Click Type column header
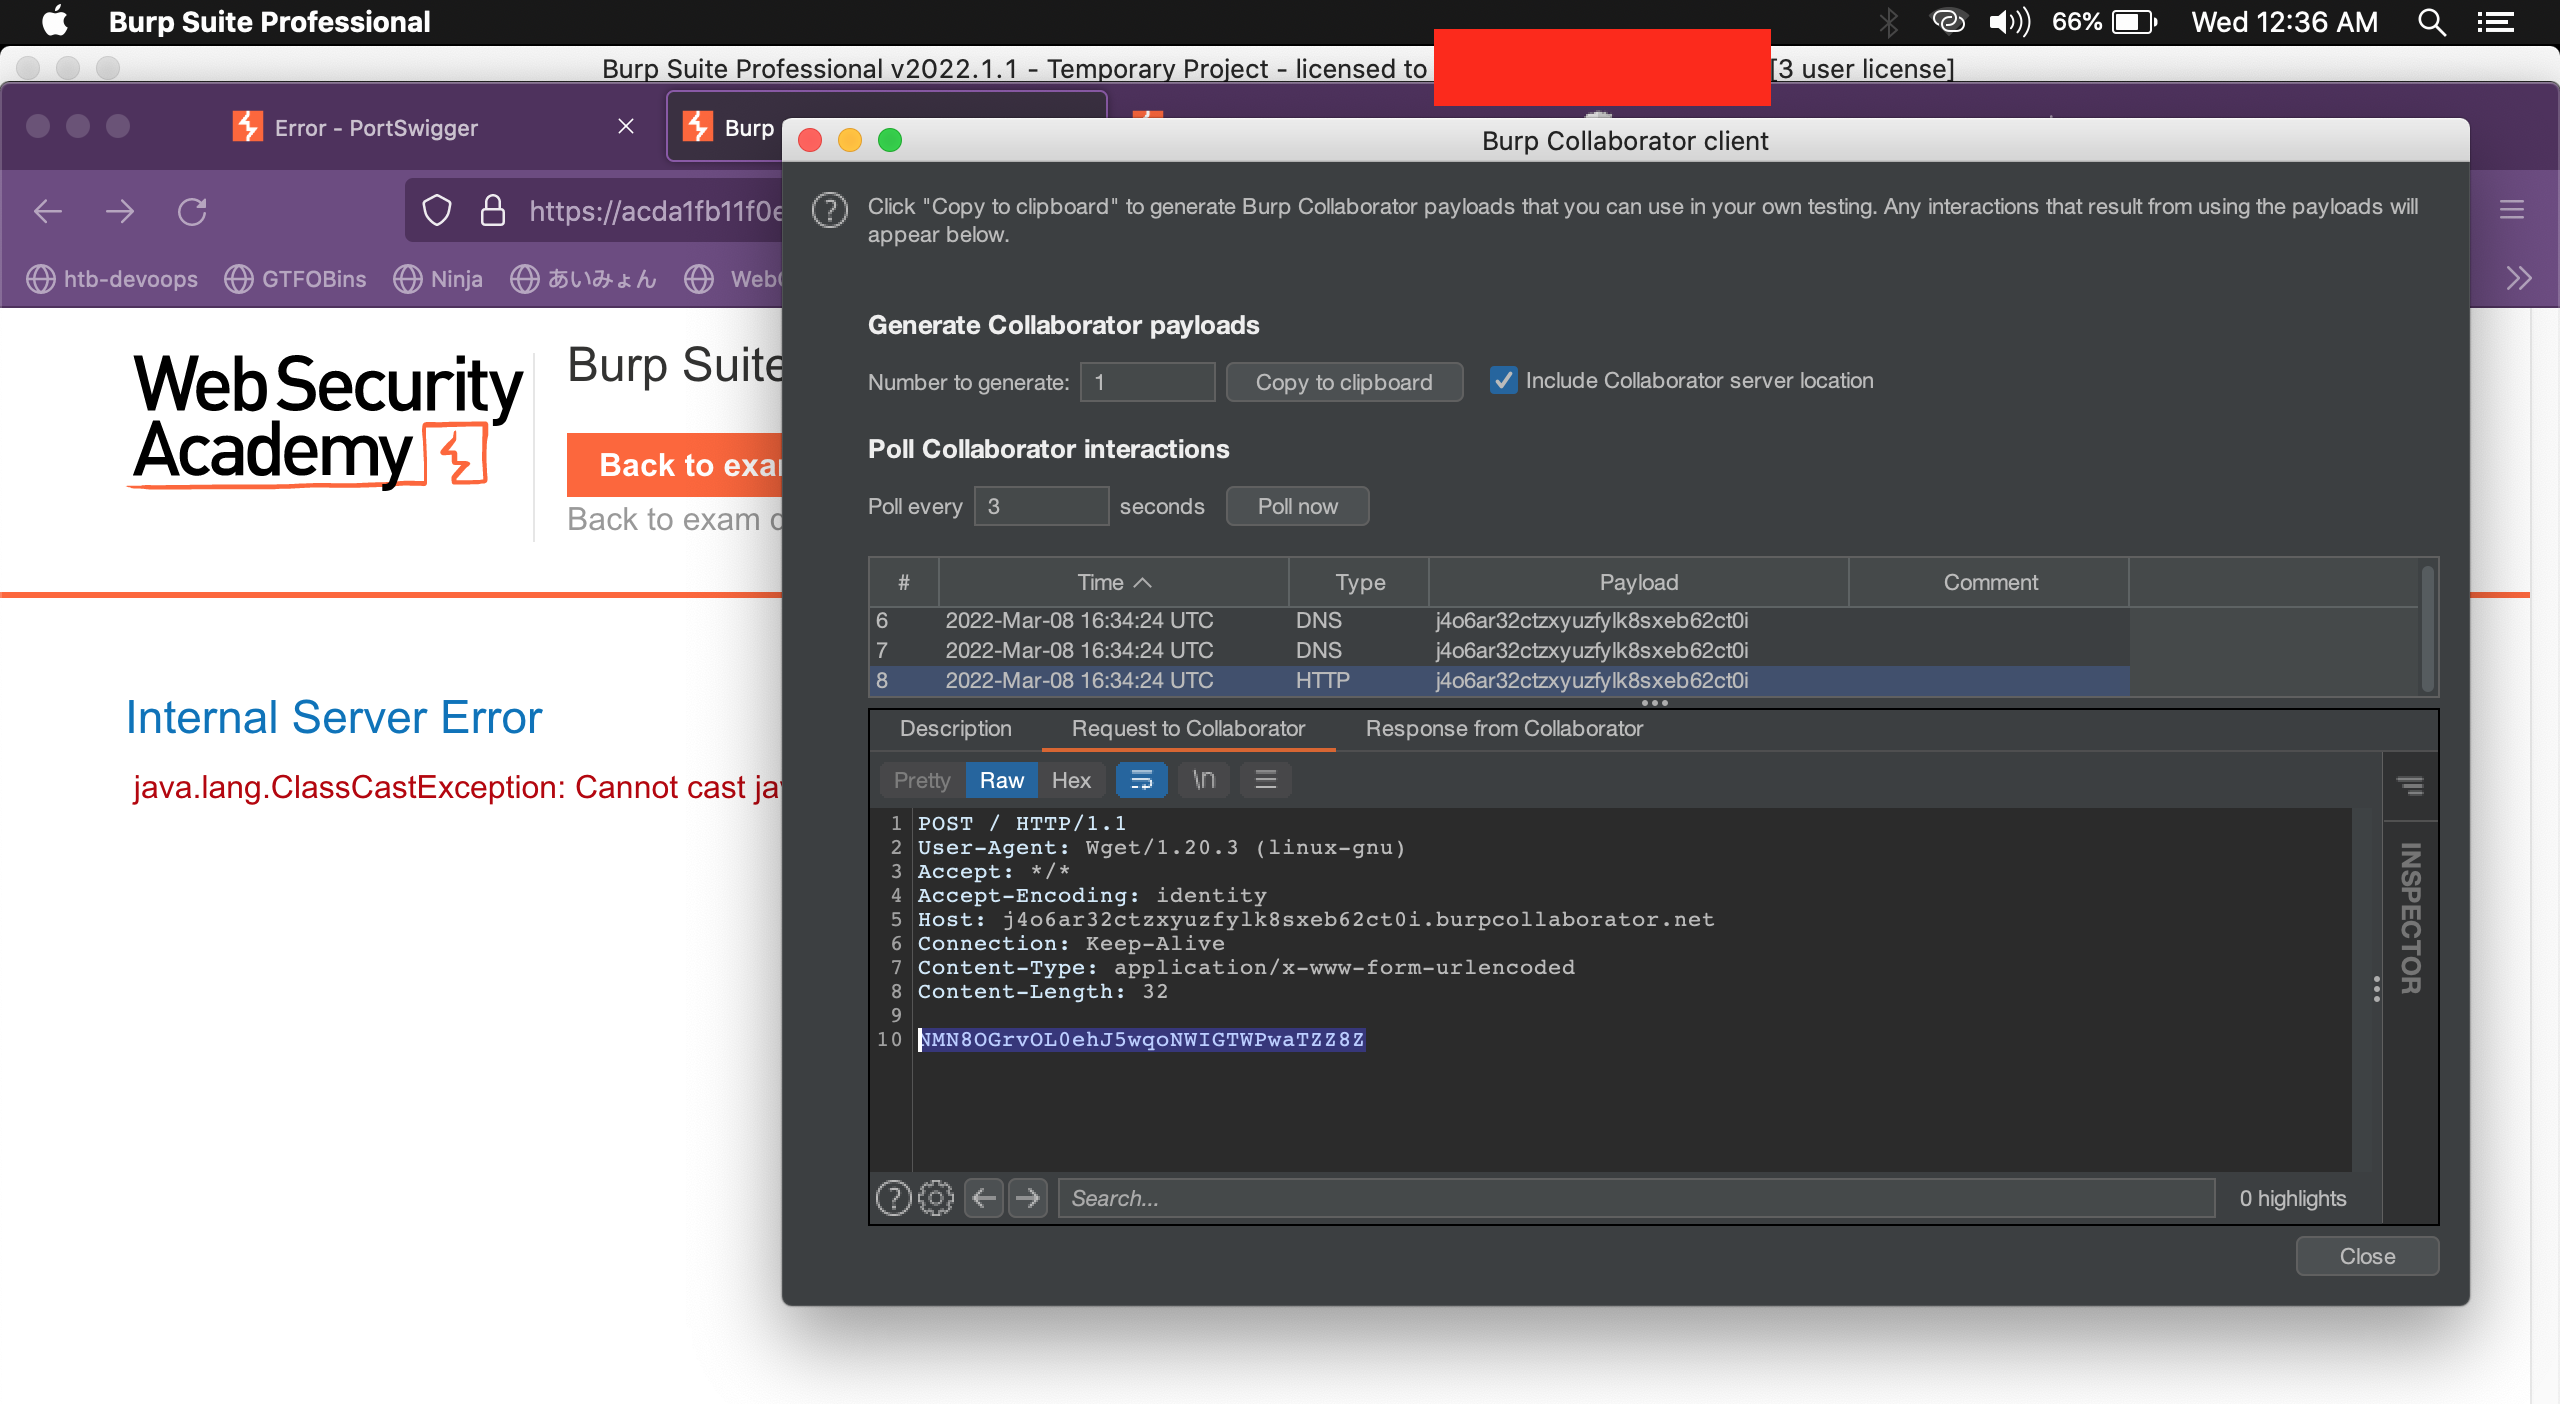2560x1404 pixels. [x=1360, y=582]
